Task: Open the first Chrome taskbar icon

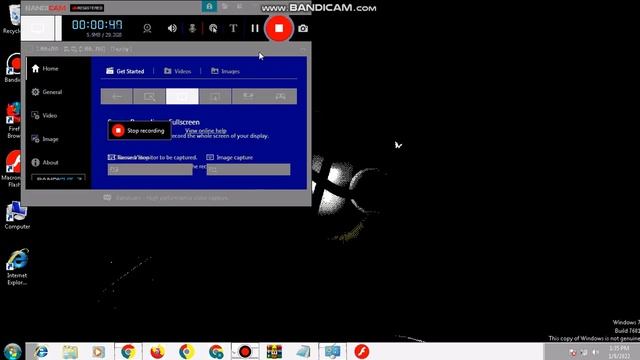Action: tap(128, 351)
